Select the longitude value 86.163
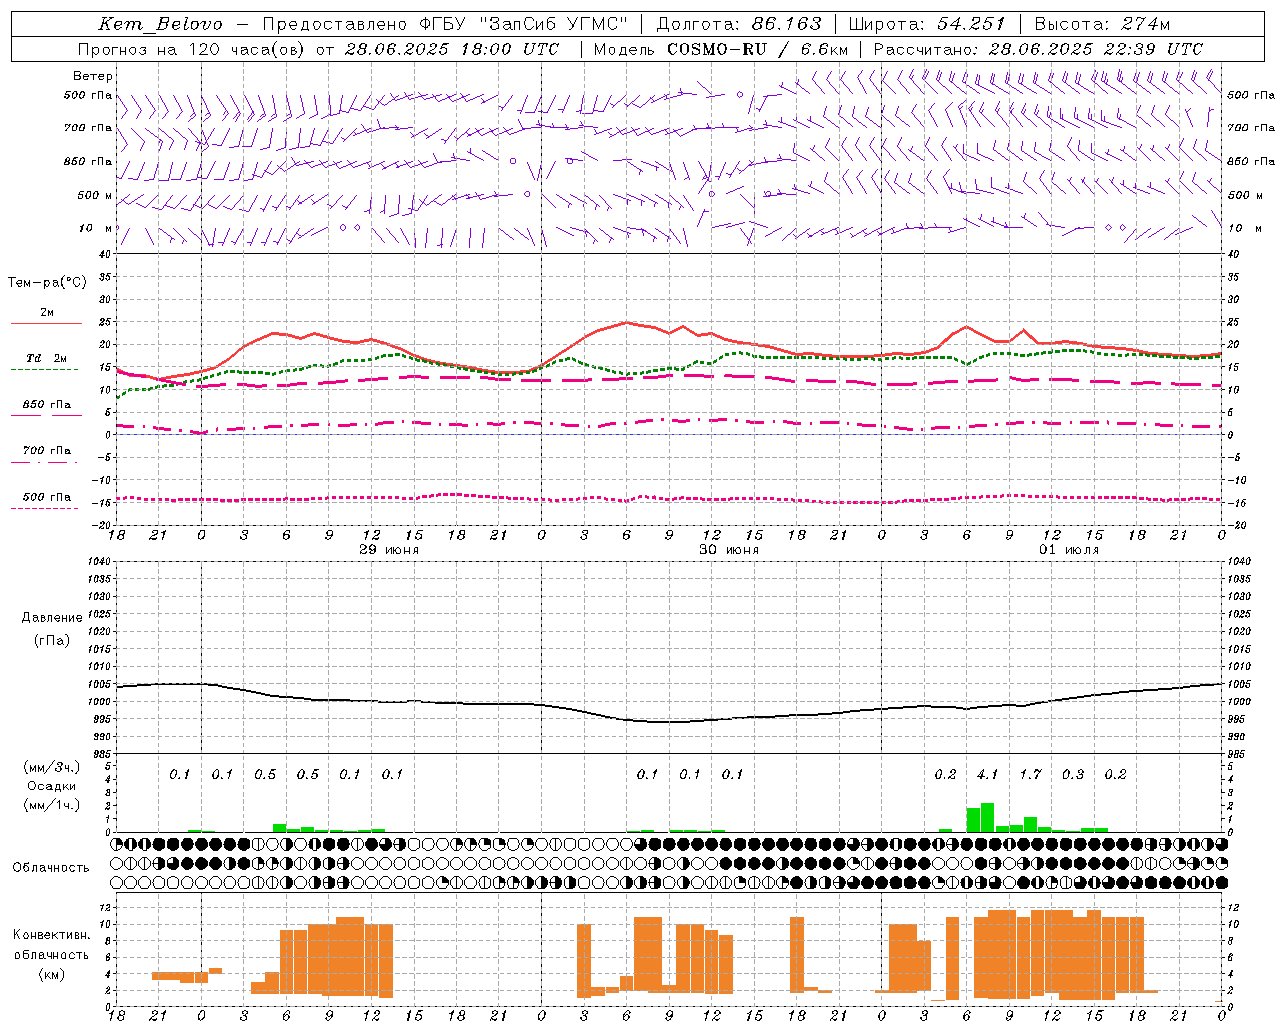This screenshot has width=1280, height=1024. tap(787, 24)
